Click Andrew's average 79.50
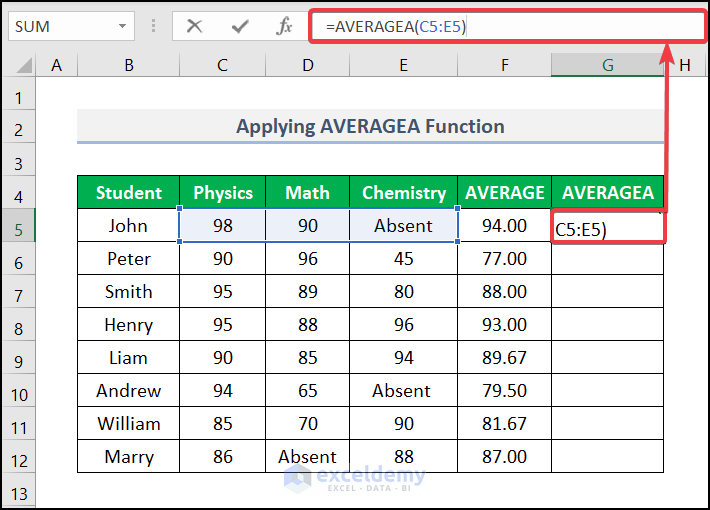Image resolution: width=710 pixels, height=510 pixels. point(504,390)
